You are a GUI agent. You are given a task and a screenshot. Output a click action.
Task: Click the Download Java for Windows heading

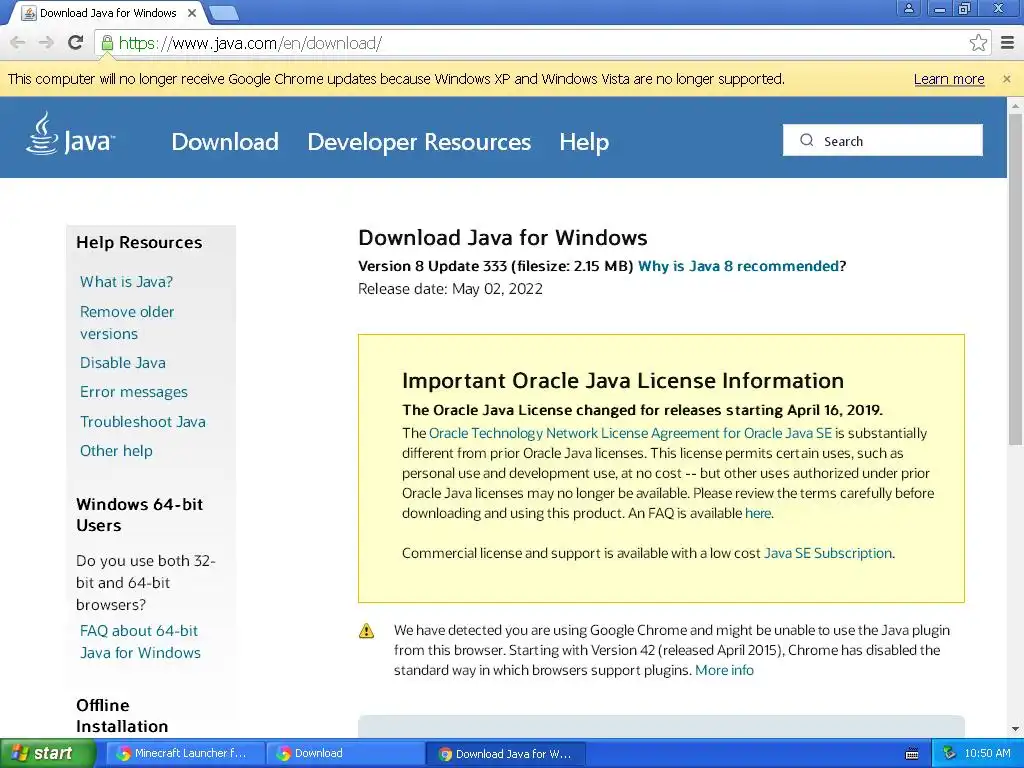tap(503, 237)
